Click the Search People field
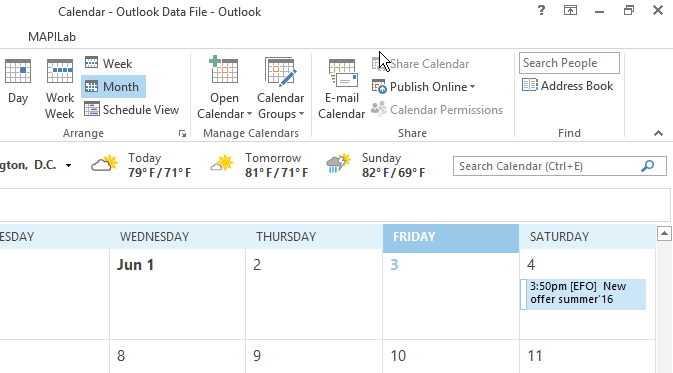The width and height of the screenshot is (673, 373). pos(569,63)
